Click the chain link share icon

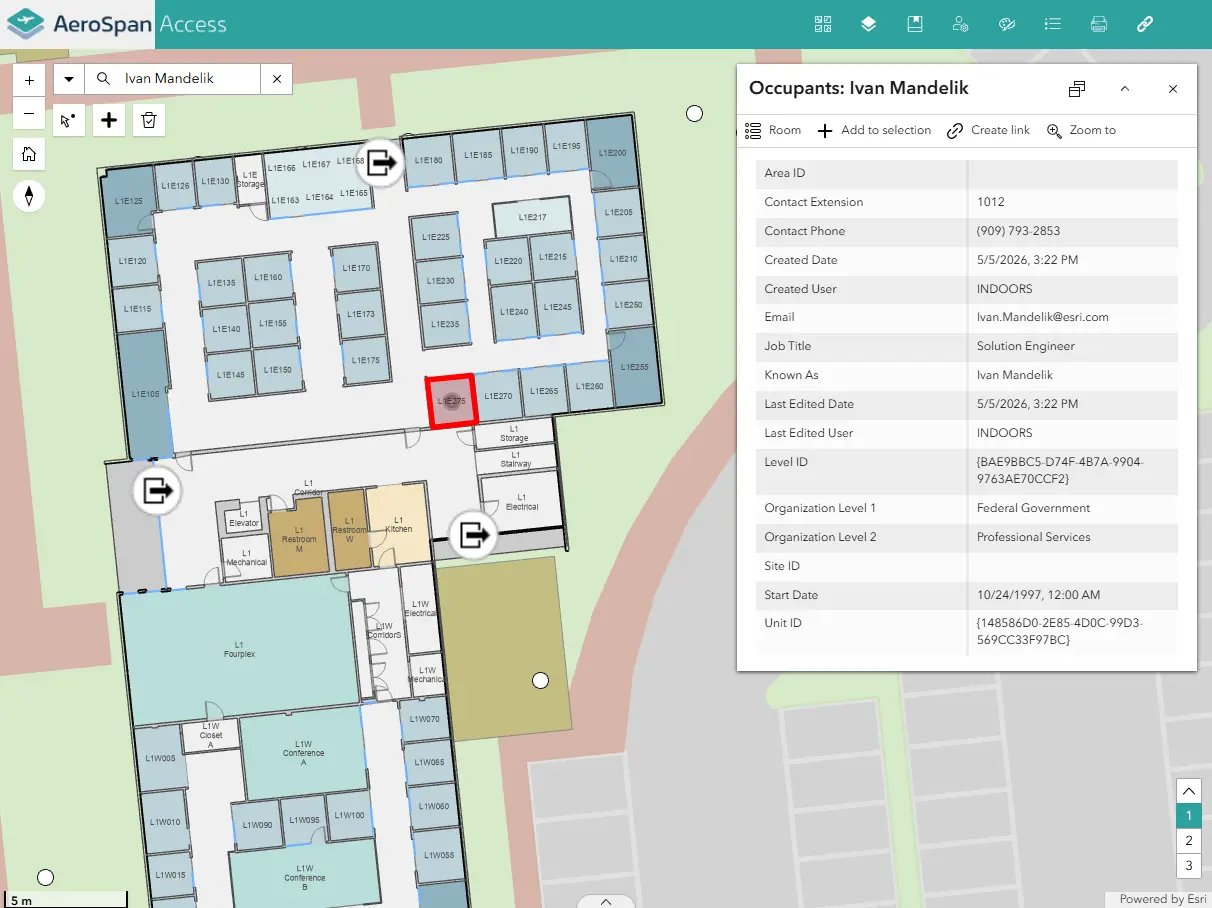tap(1145, 24)
